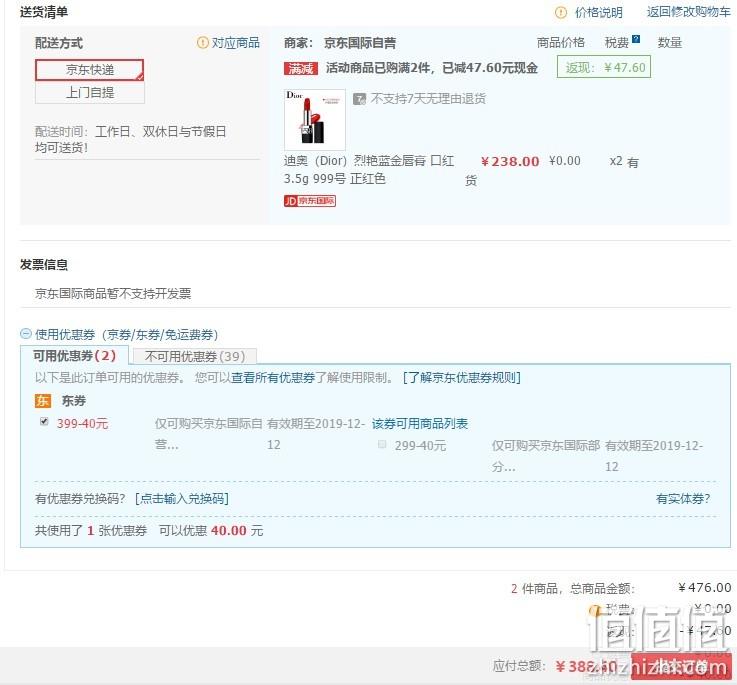Screen dimensions: 737x685
Task: Choose 上门自提 pickup option
Action: click(89, 93)
